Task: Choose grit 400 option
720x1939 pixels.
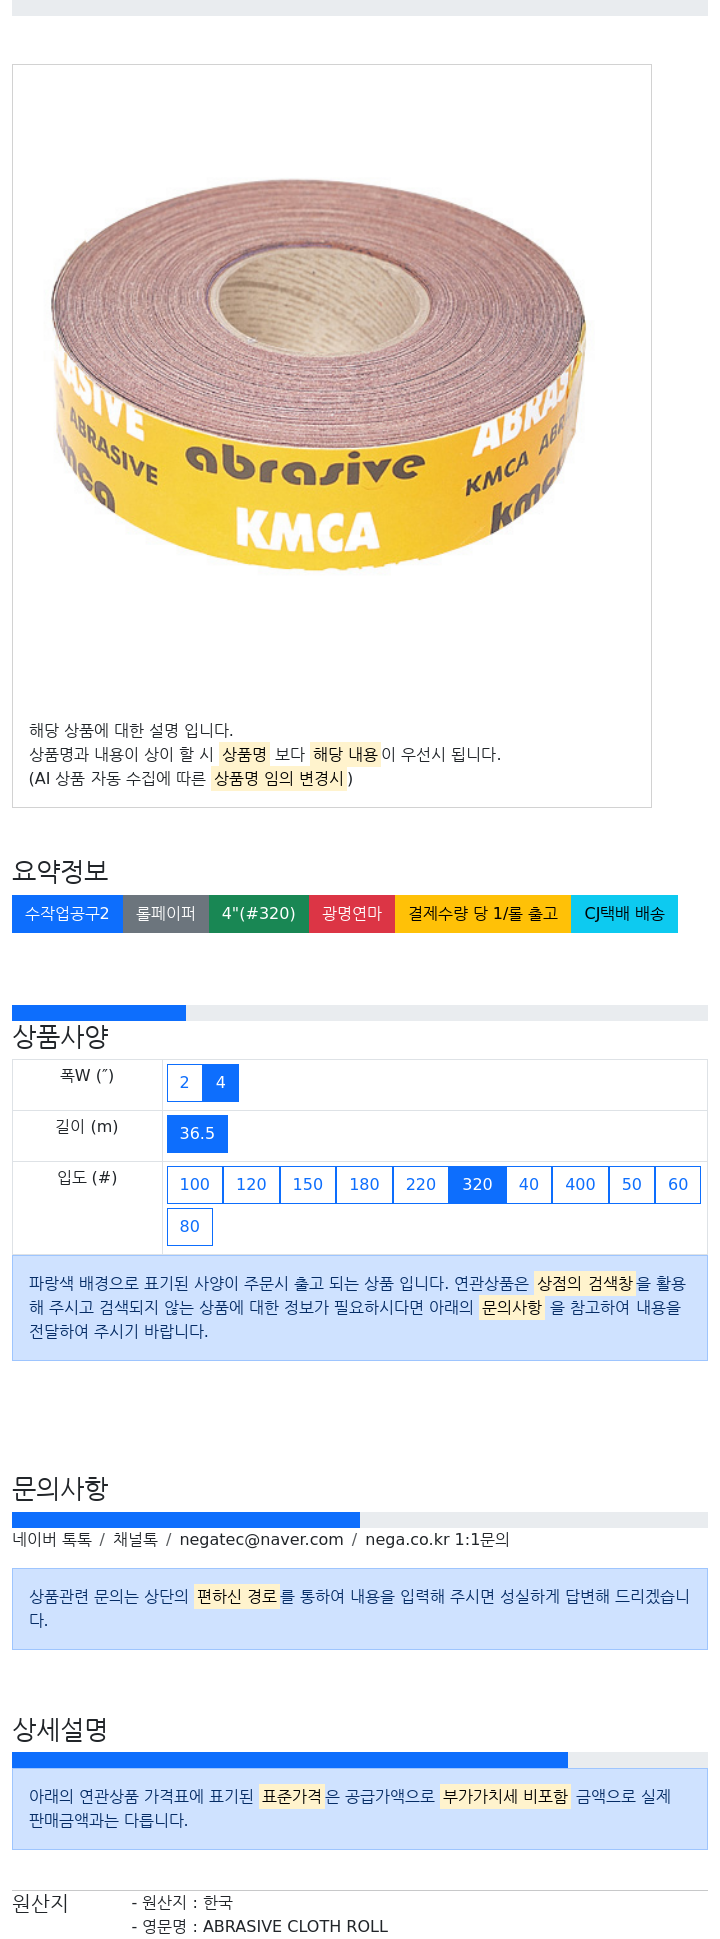Action: [580, 1185]
